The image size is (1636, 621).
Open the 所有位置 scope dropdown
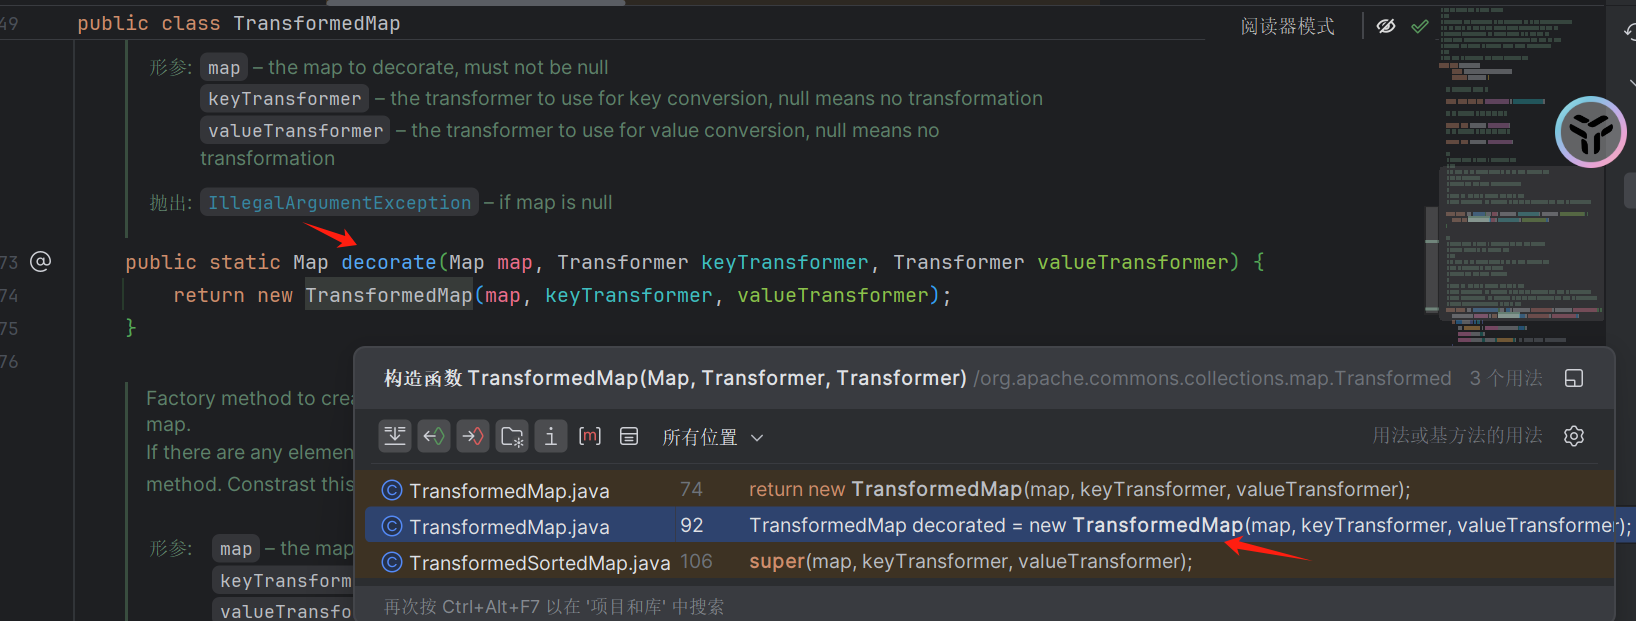tap(712, 437)
